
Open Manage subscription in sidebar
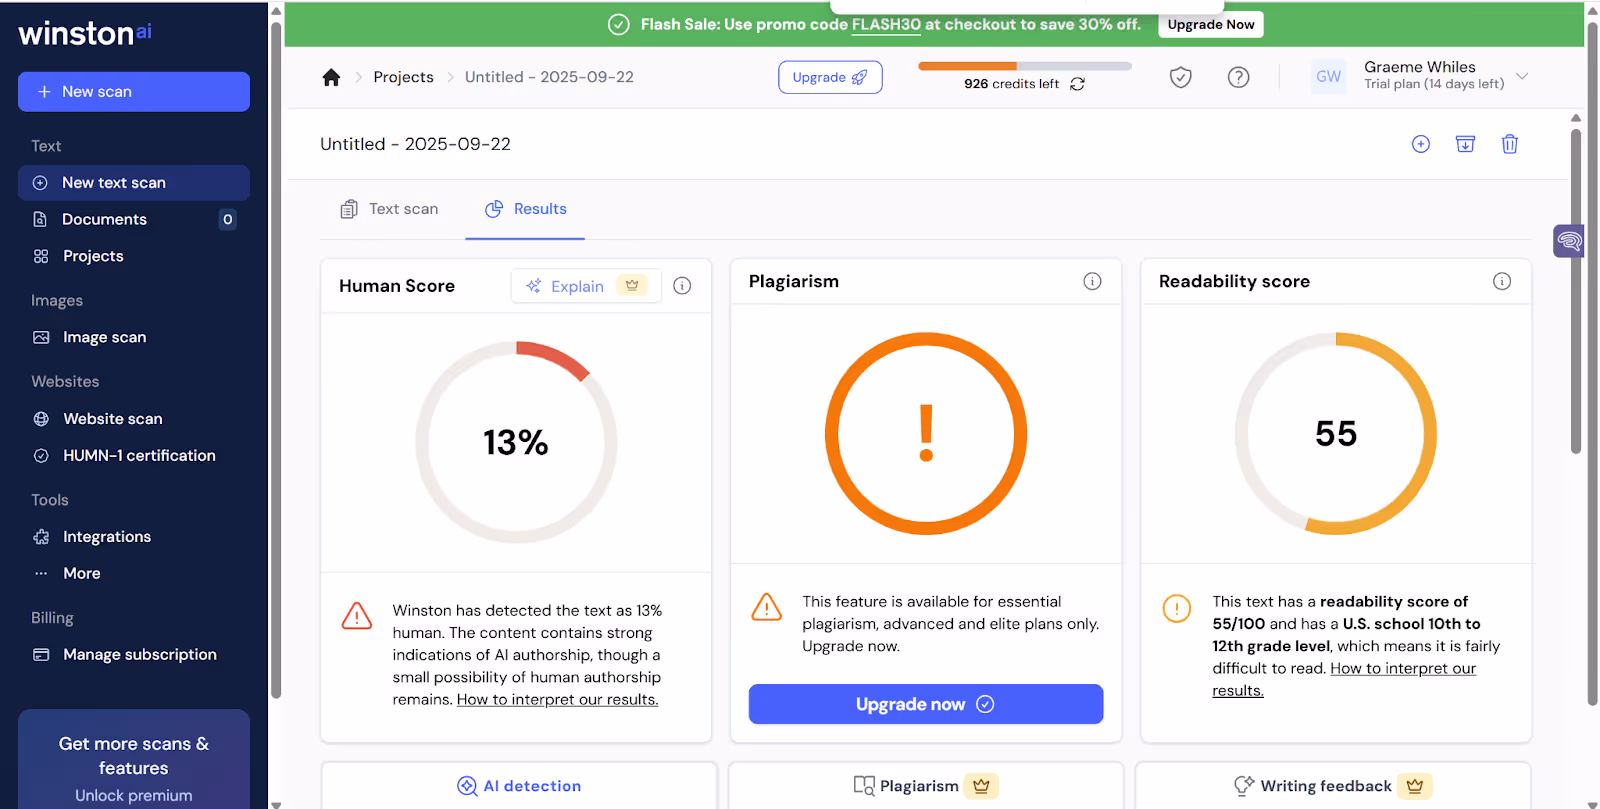[134, 654]
